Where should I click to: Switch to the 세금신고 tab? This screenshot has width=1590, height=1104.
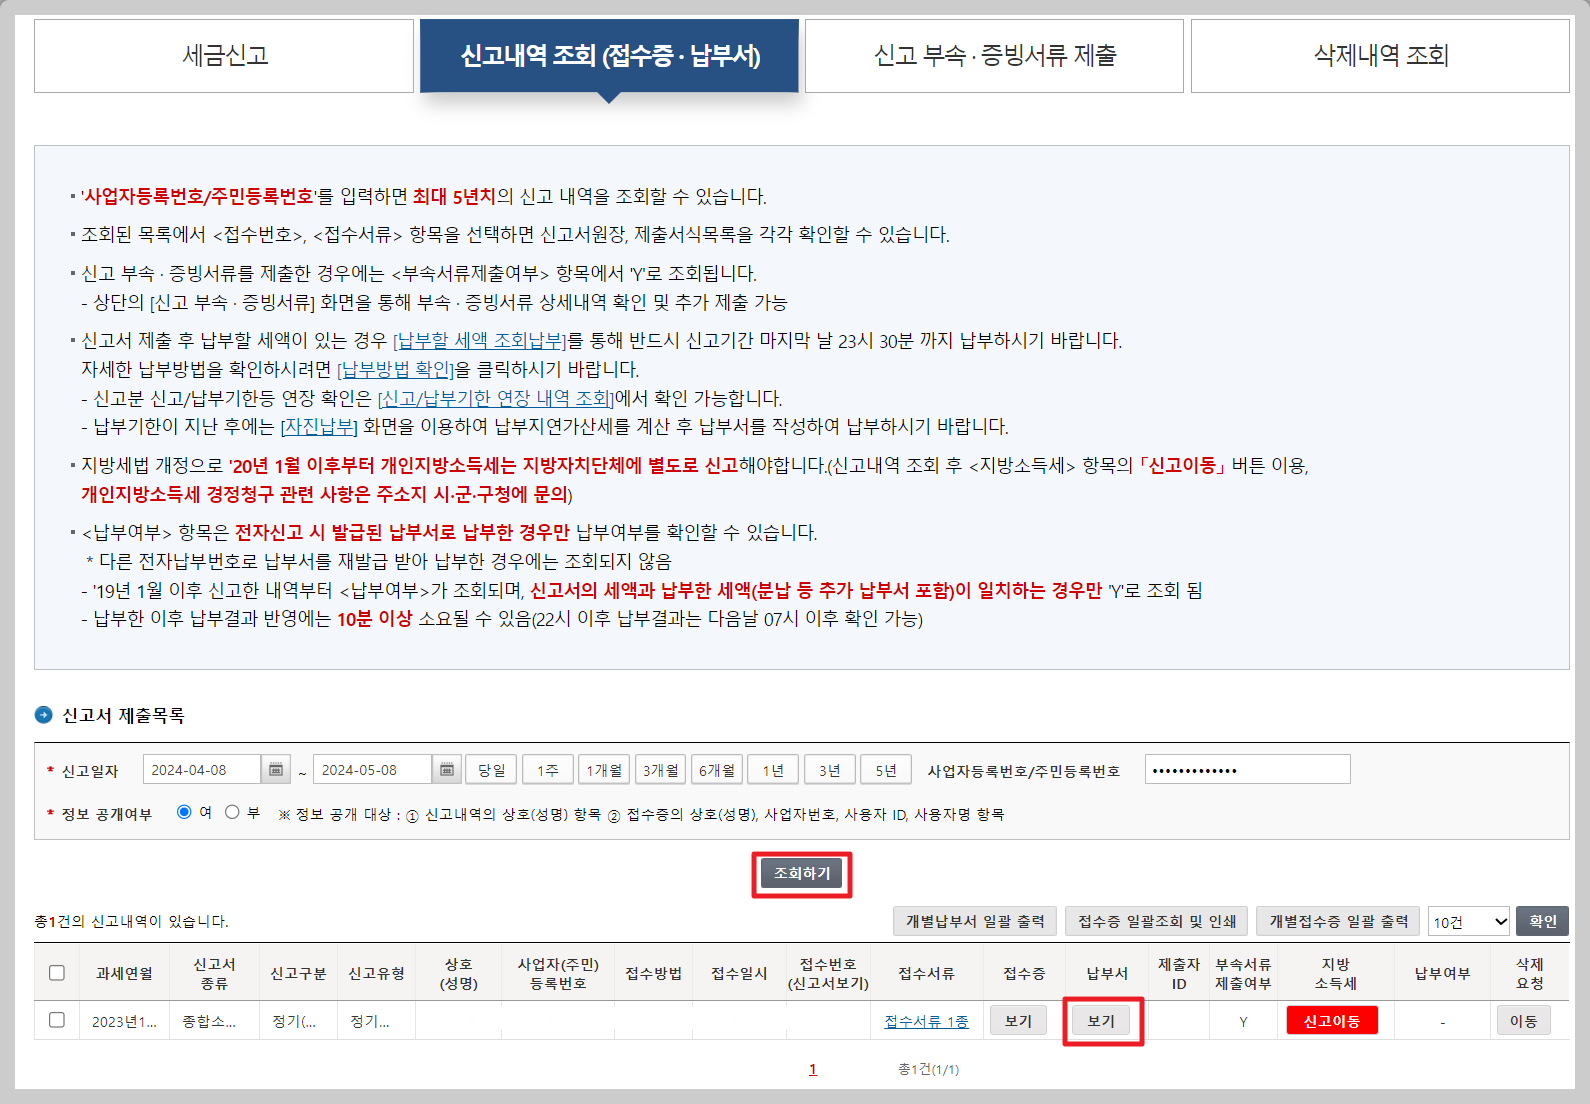coord(224,56)
